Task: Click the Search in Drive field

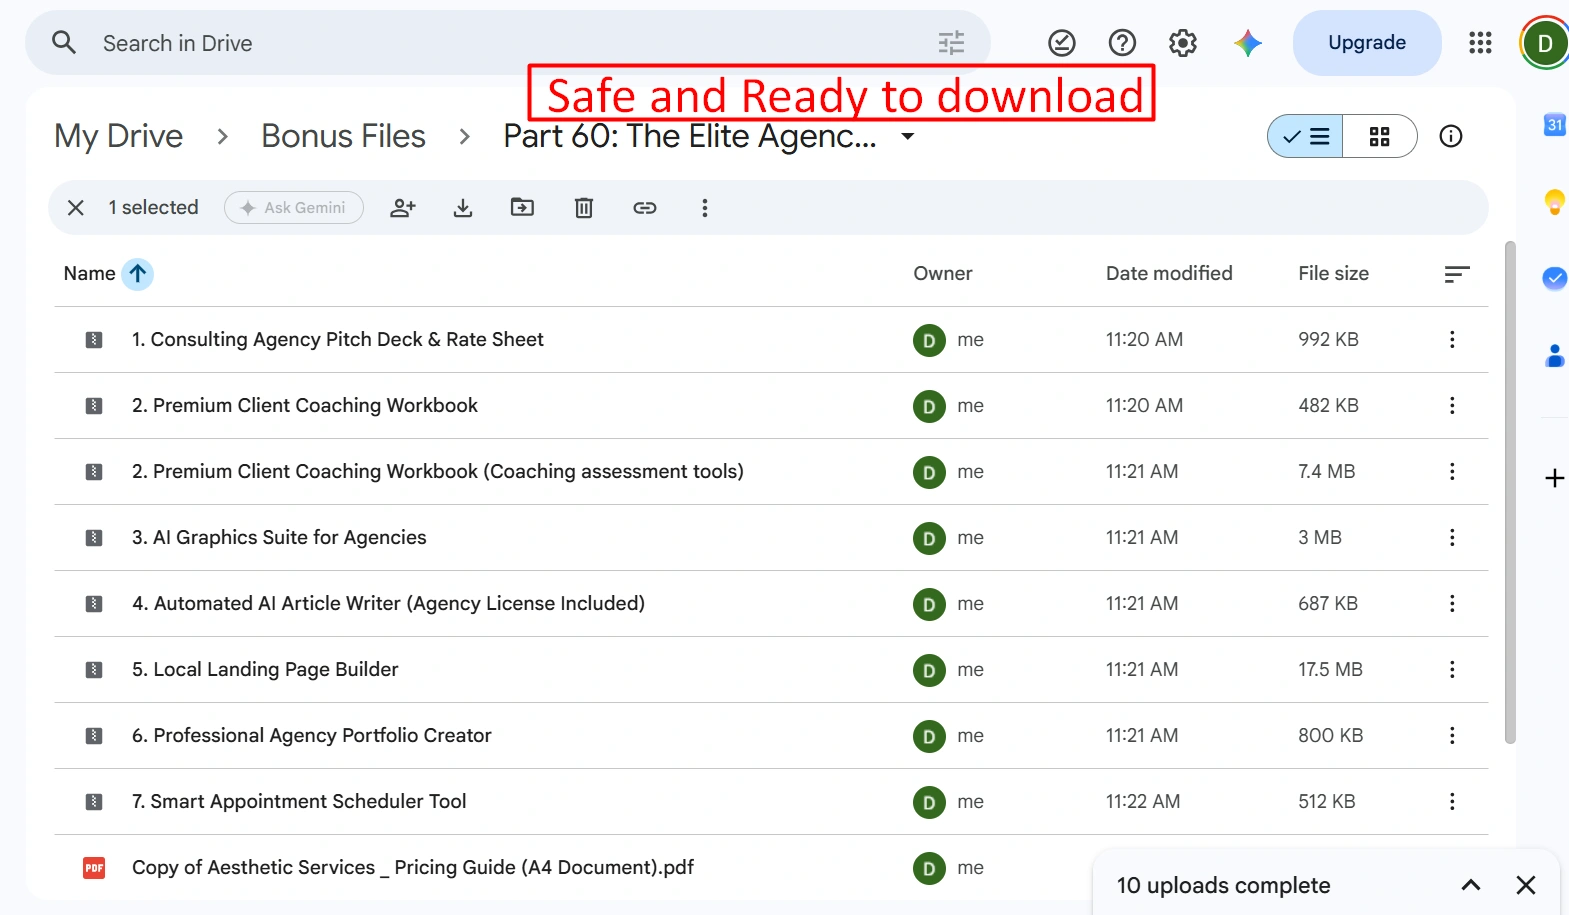Action: tap(507, 43)
